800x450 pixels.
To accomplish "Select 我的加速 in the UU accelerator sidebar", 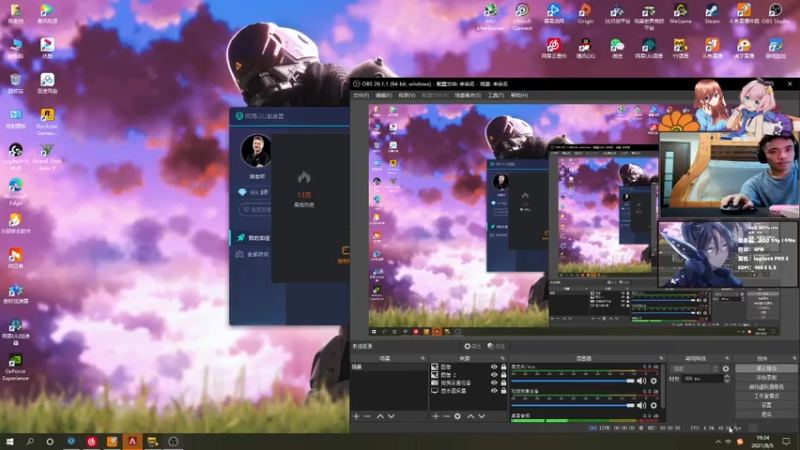I will click(254, 238).
